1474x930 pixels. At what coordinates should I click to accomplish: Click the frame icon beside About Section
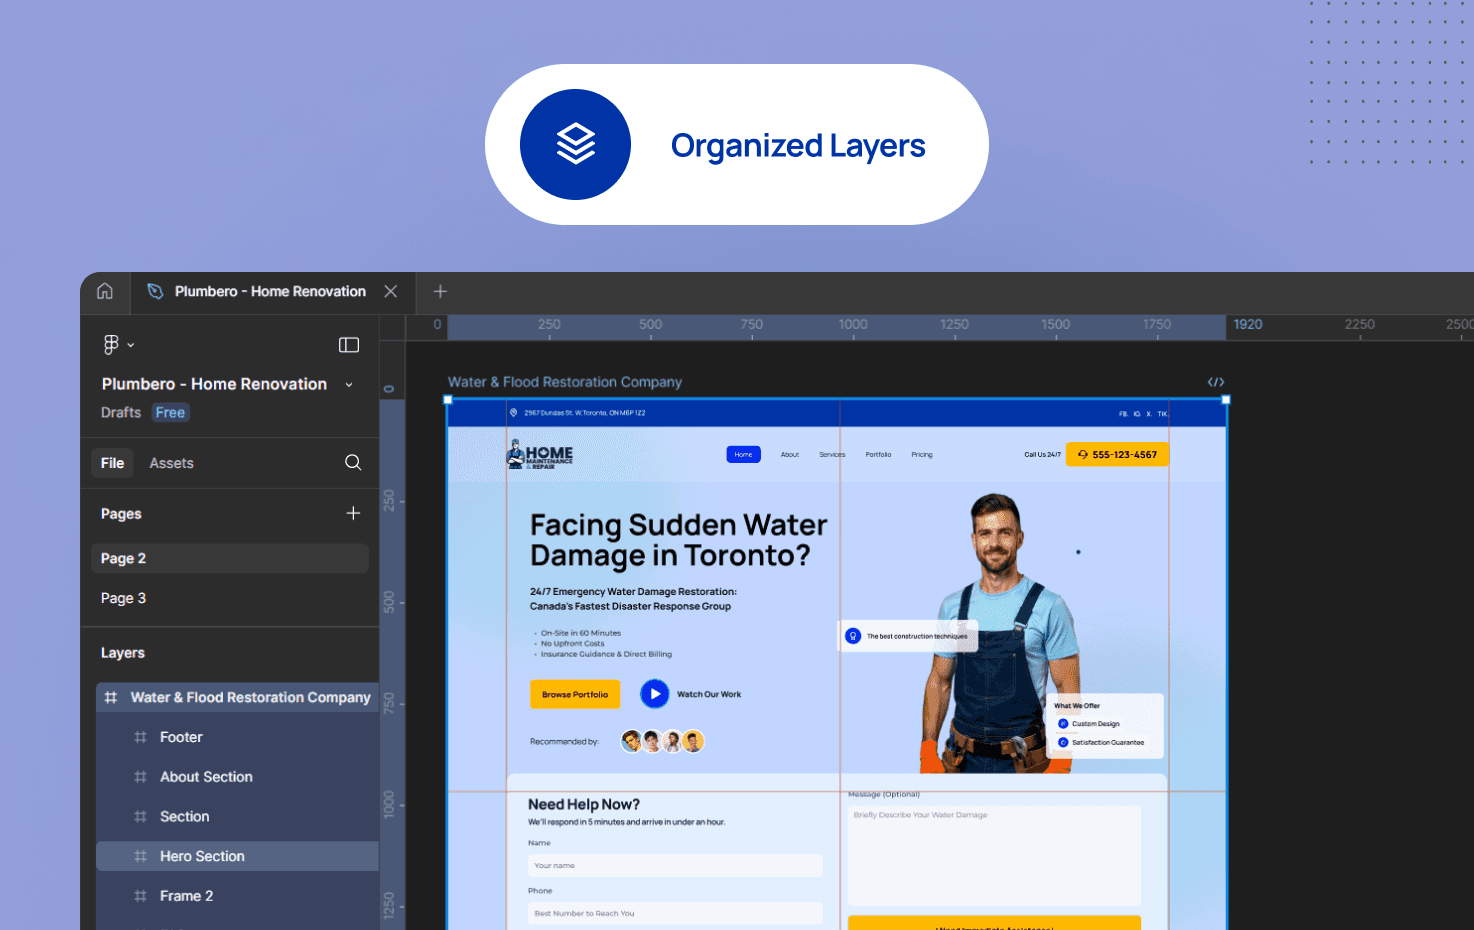(x=140, y=777)
